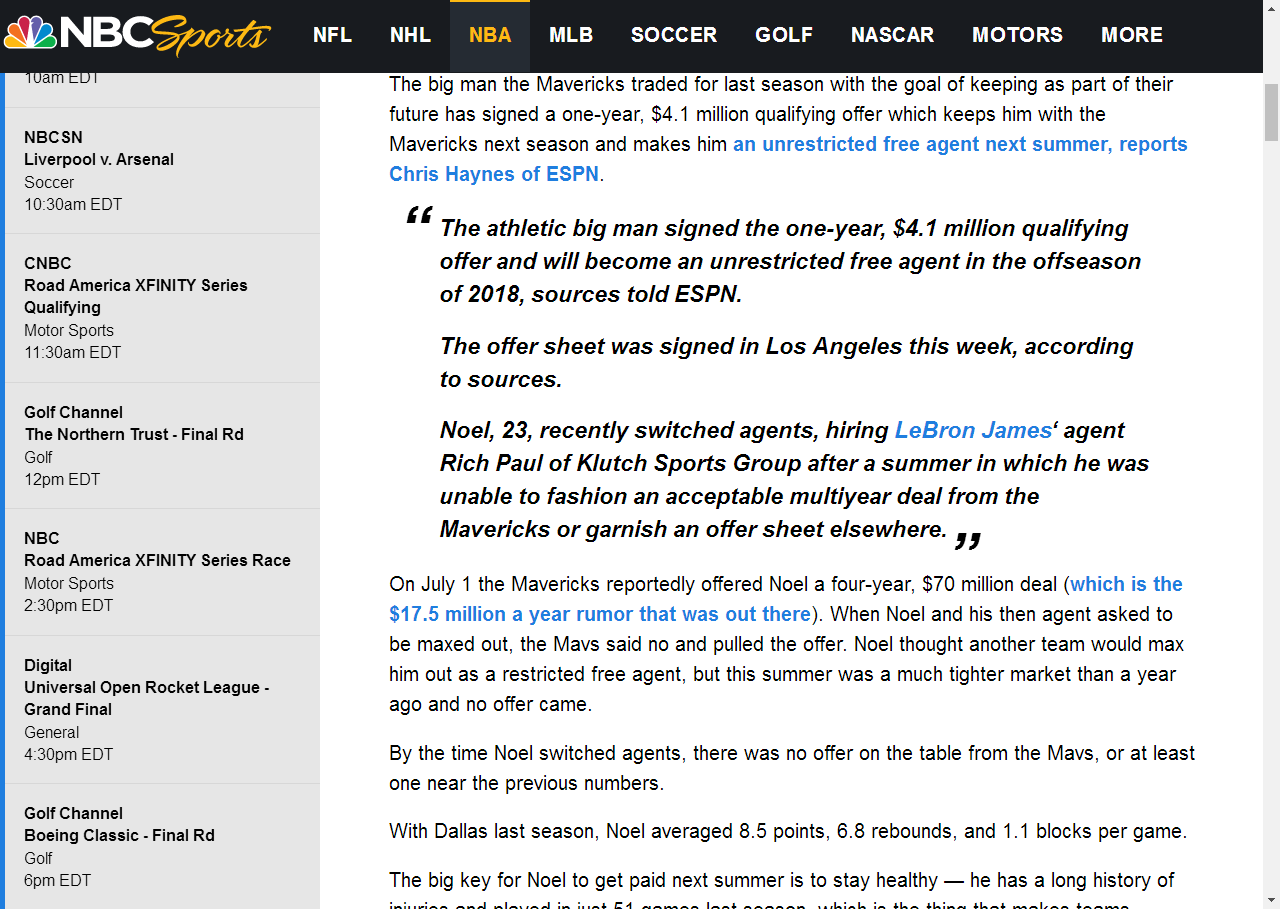Select Golf Channel The Northern Trust listing
Viewport: 1280px width, 909px height.
pyautogui.click(x=163, y=445)
